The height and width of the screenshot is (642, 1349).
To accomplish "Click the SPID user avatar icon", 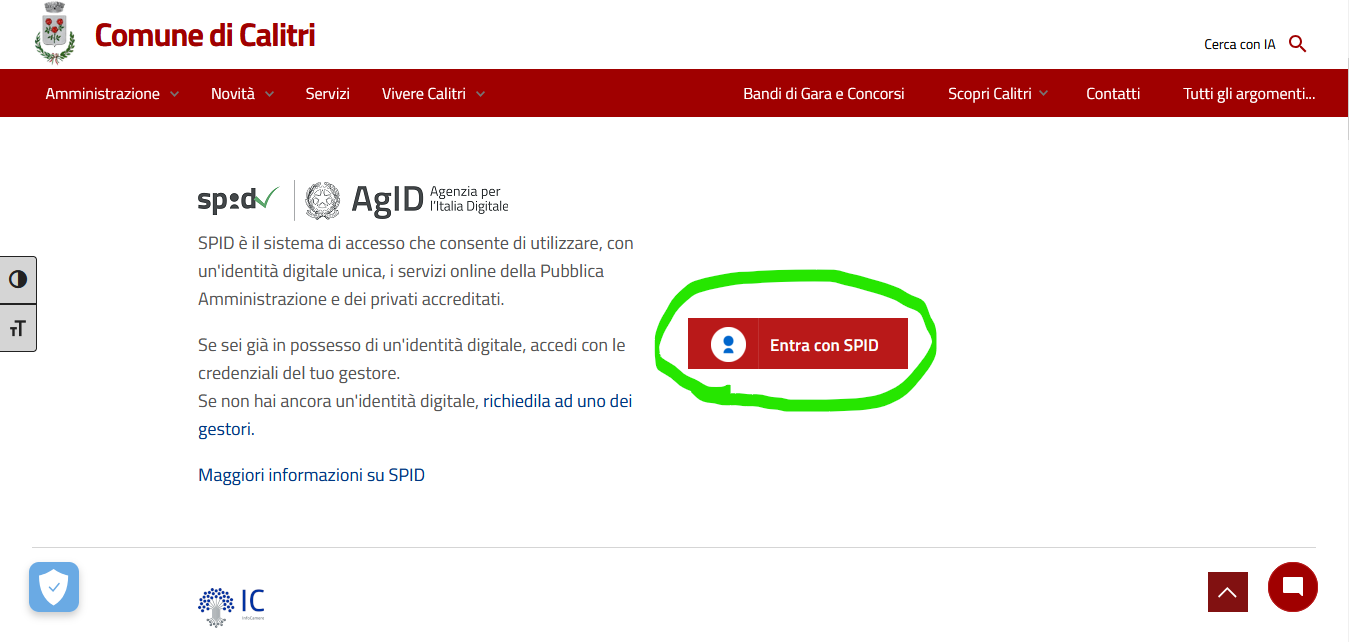I will (728, 345).
